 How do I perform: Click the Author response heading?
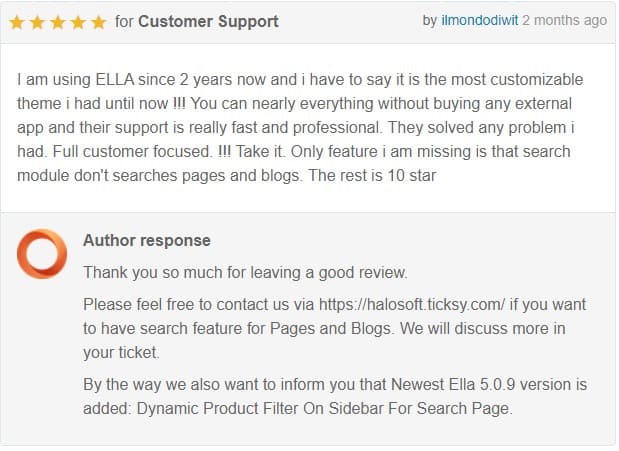(147, 241)
